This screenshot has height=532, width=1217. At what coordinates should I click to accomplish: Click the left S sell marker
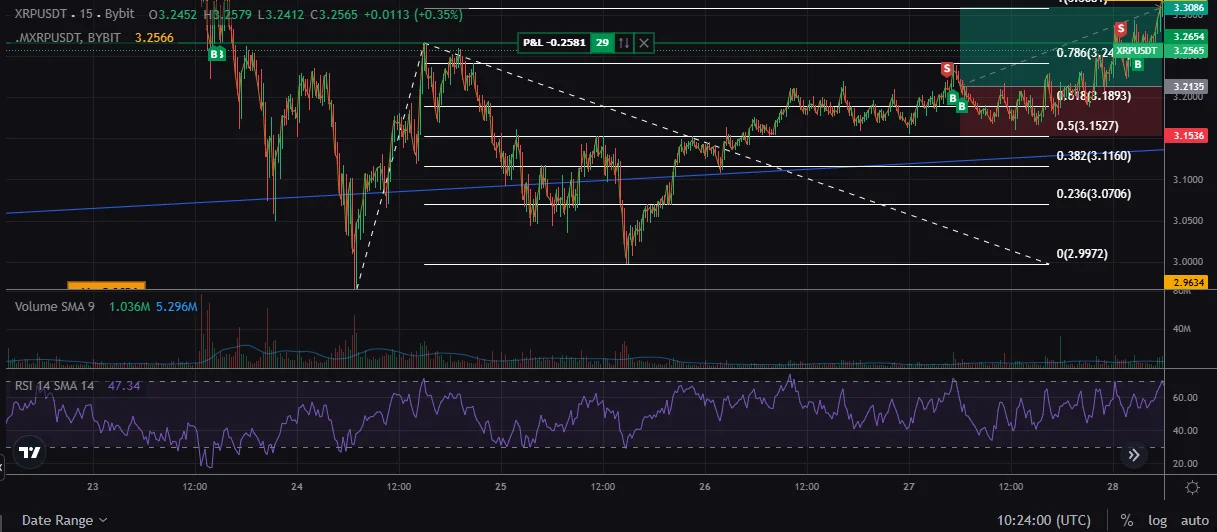(946, 69)
